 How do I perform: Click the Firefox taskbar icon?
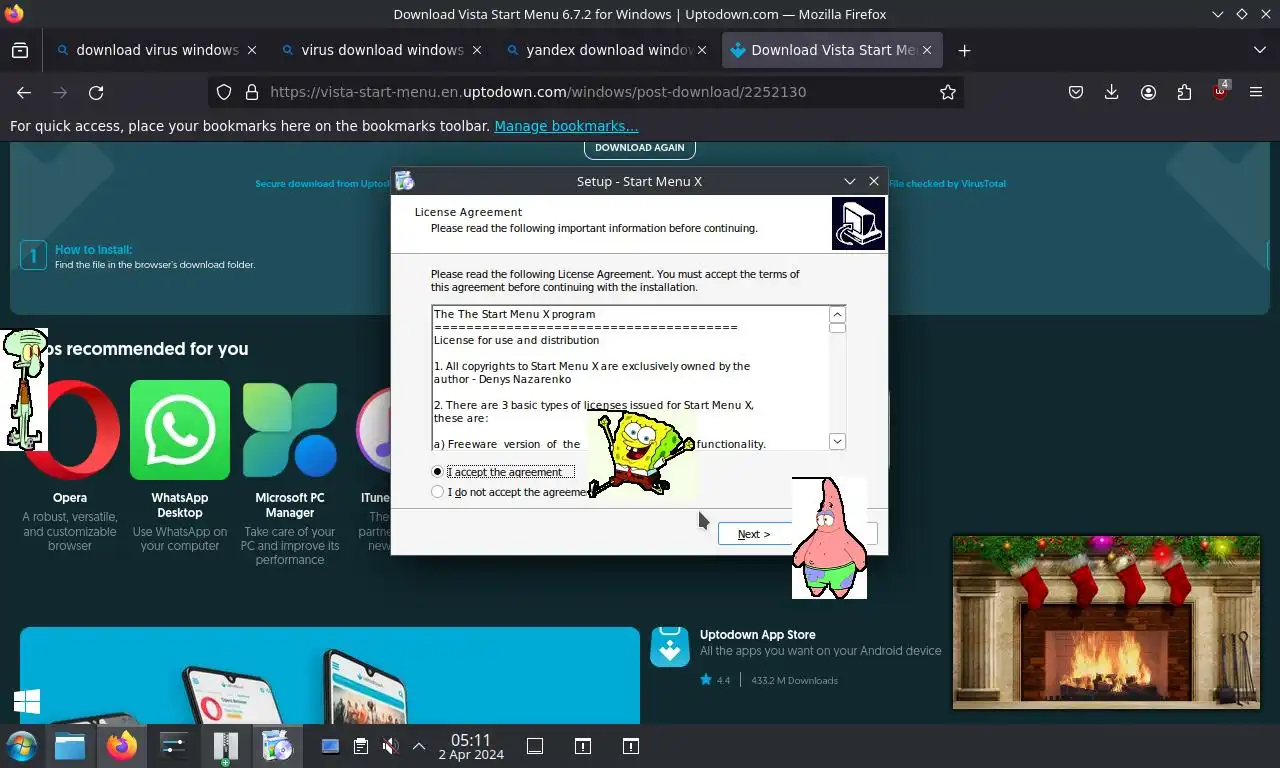point(122,746)
